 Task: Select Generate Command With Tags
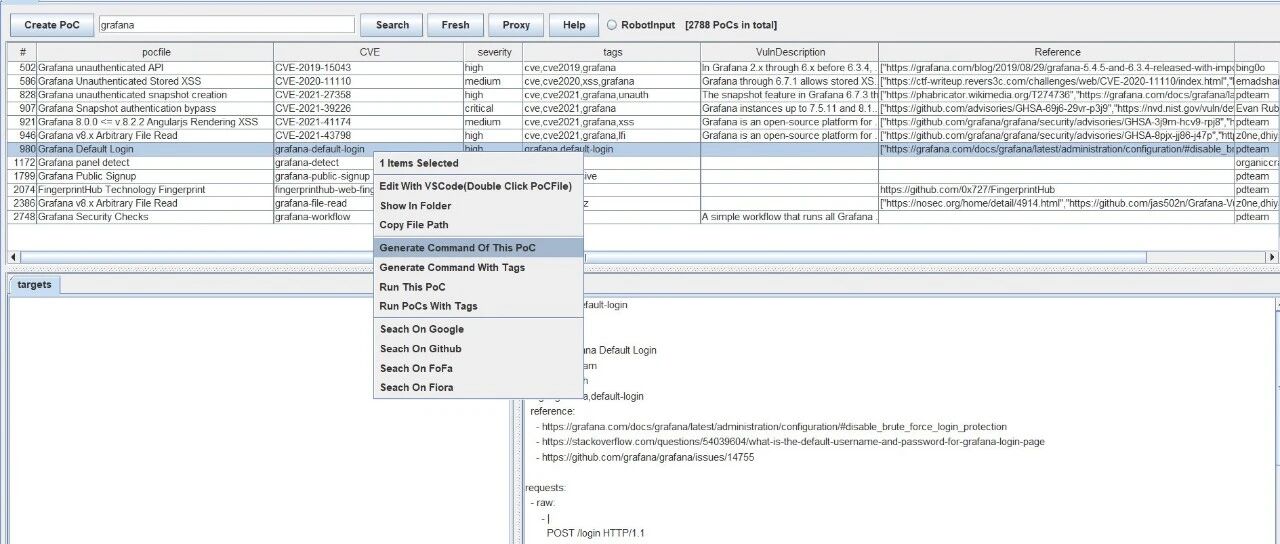coord(478,267)
